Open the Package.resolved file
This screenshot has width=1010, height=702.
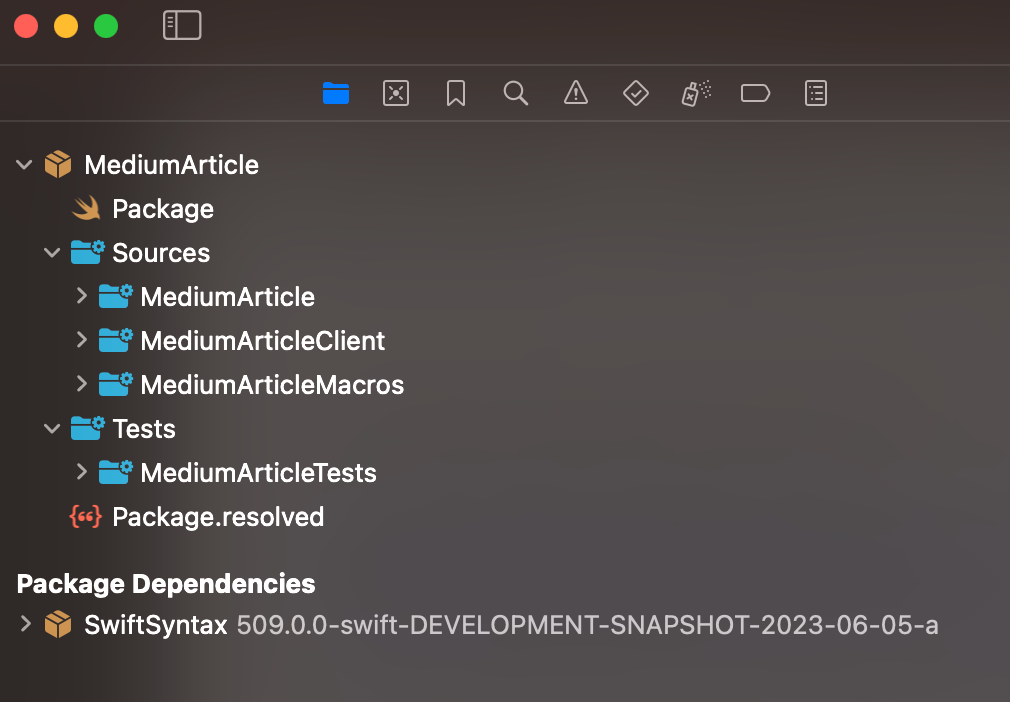click(x=217, y=517)
